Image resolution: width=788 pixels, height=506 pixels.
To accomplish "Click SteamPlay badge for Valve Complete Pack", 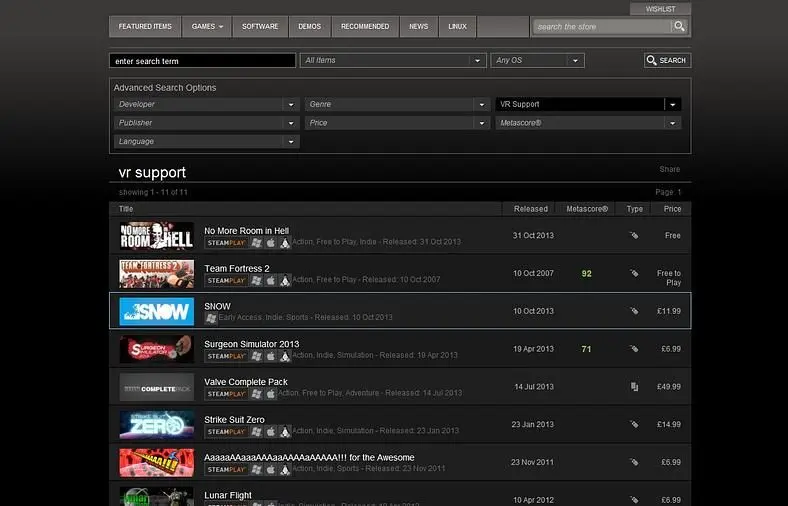I will coord(226,393).
